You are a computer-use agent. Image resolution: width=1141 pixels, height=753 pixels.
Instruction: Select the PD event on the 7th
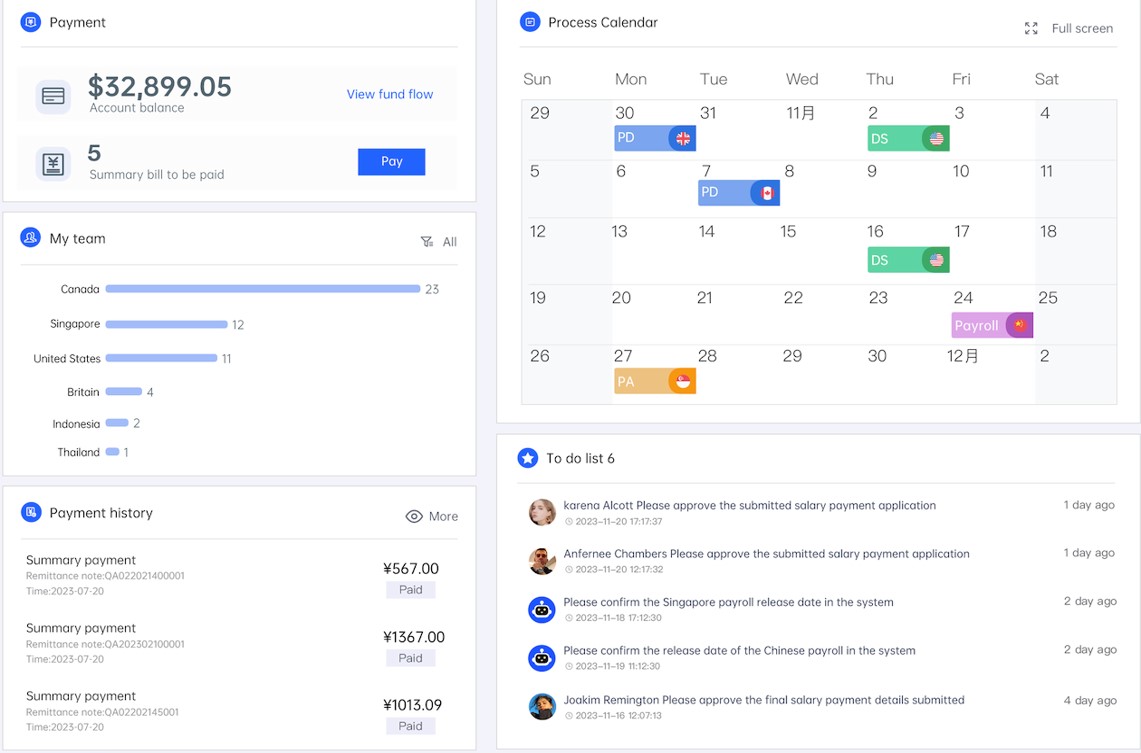point(738,193)
